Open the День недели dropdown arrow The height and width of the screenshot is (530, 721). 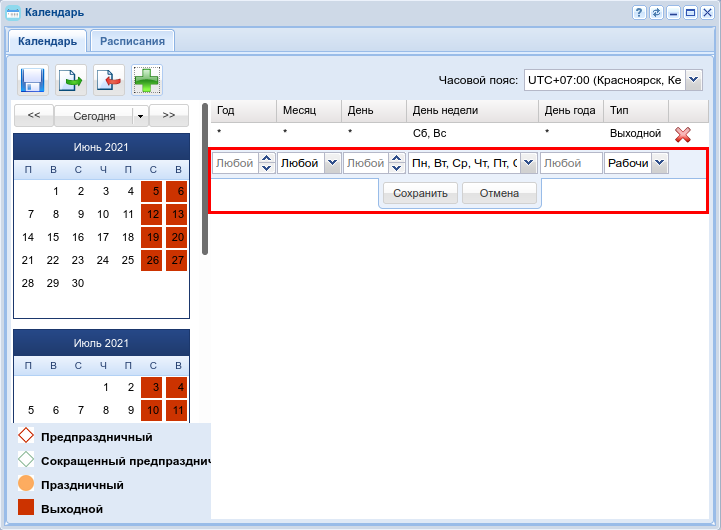click(529, 163)
